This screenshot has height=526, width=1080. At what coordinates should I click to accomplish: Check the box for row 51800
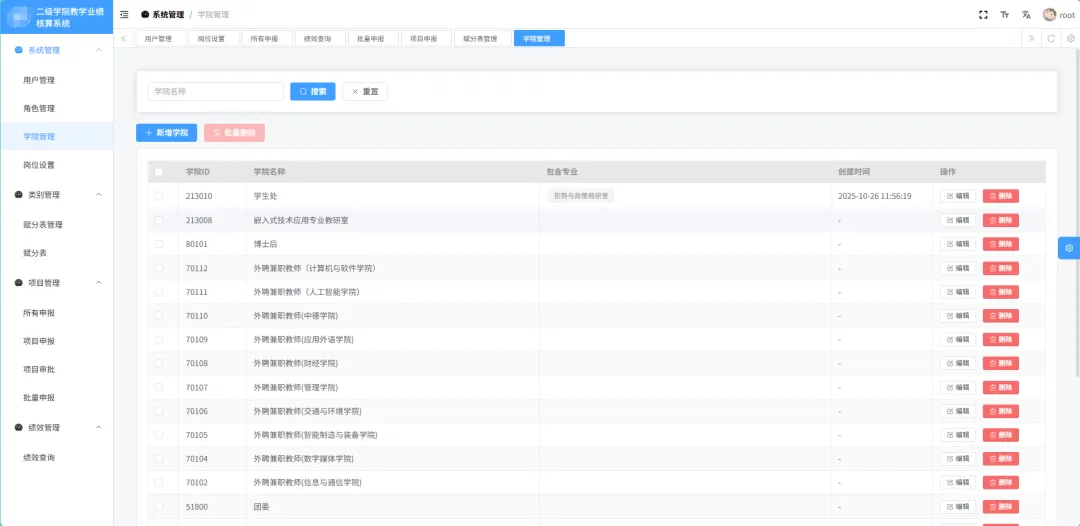pos(159,507)
